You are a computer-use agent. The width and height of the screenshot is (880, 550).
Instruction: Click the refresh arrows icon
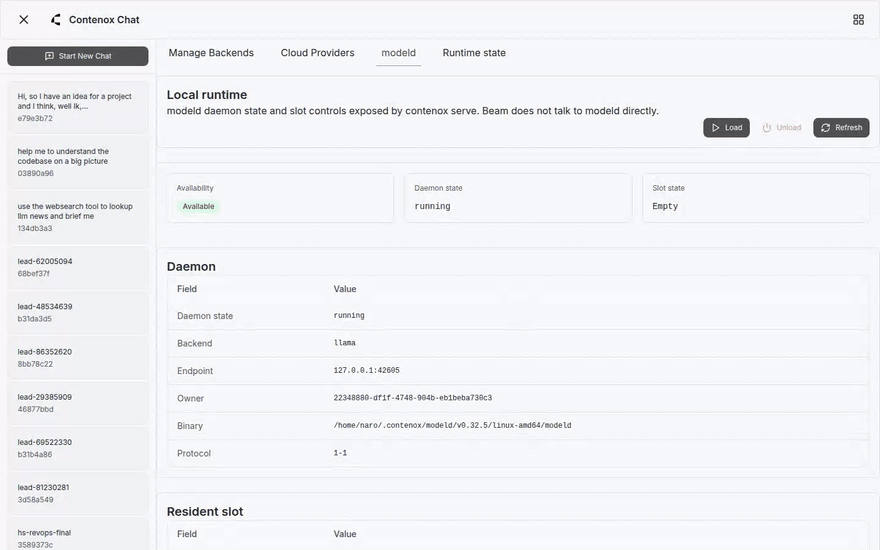coord(826,128)
